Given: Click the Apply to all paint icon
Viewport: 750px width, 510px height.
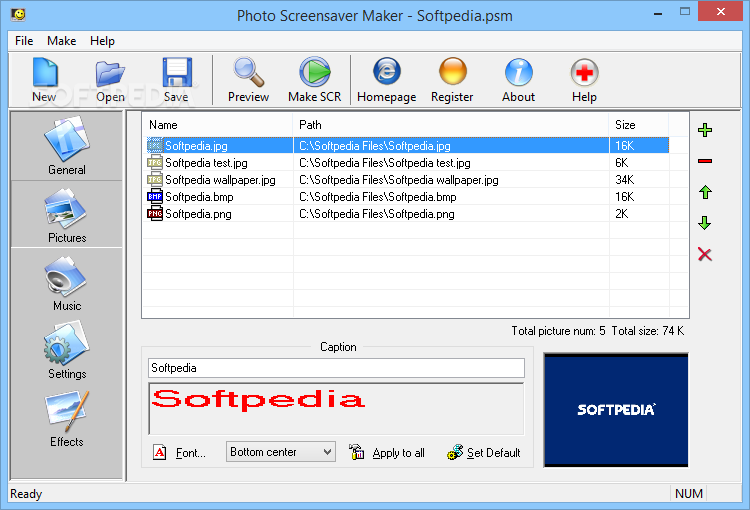Looking at the screenshot, I should tap(356, 452).
